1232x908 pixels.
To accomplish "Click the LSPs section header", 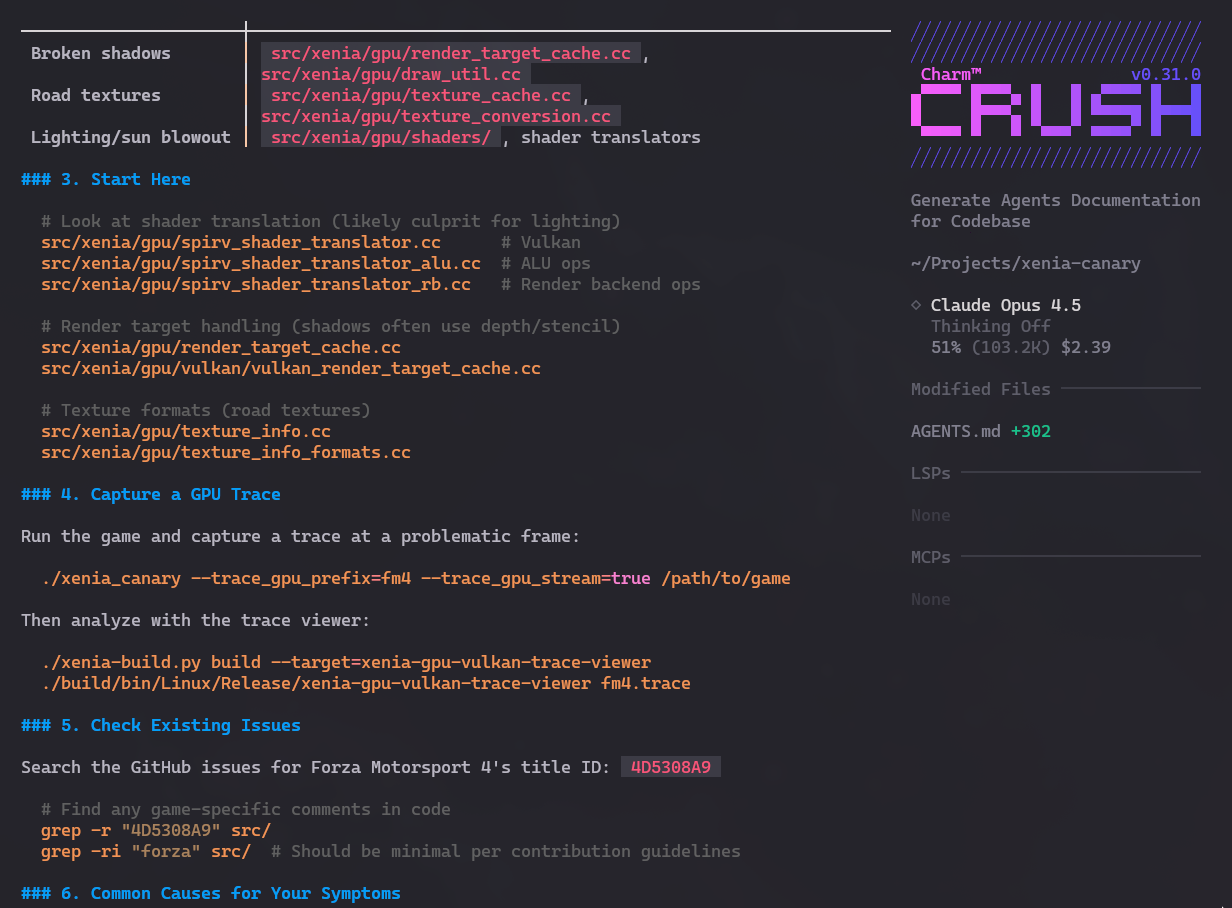I will click(x=930, y=473).
